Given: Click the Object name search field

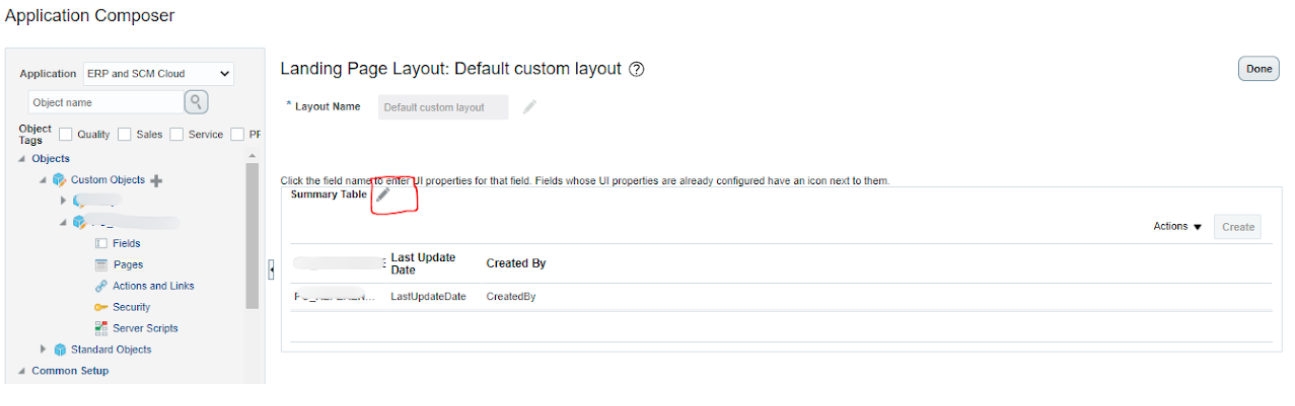Looking at the screenshot, I should coord(104,102).
